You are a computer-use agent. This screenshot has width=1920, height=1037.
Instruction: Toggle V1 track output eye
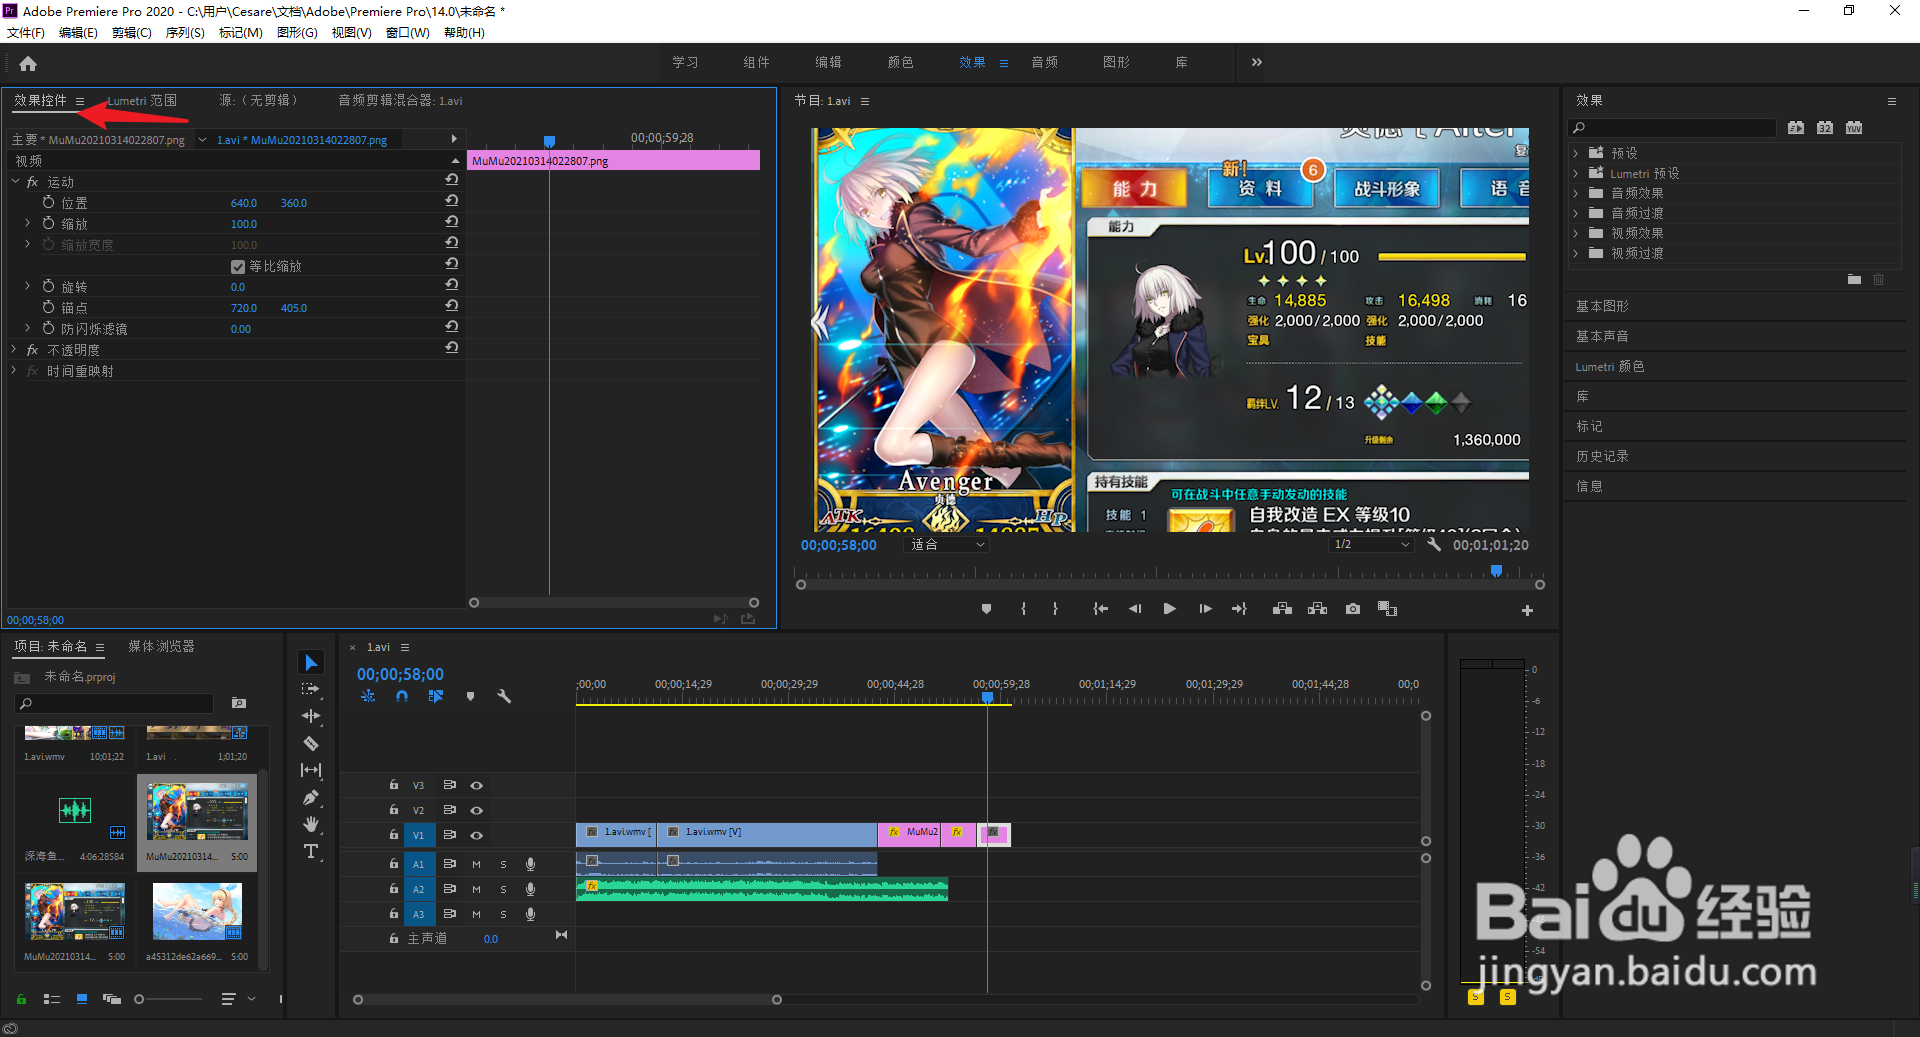pyautogui.click(x=477, y=835)
